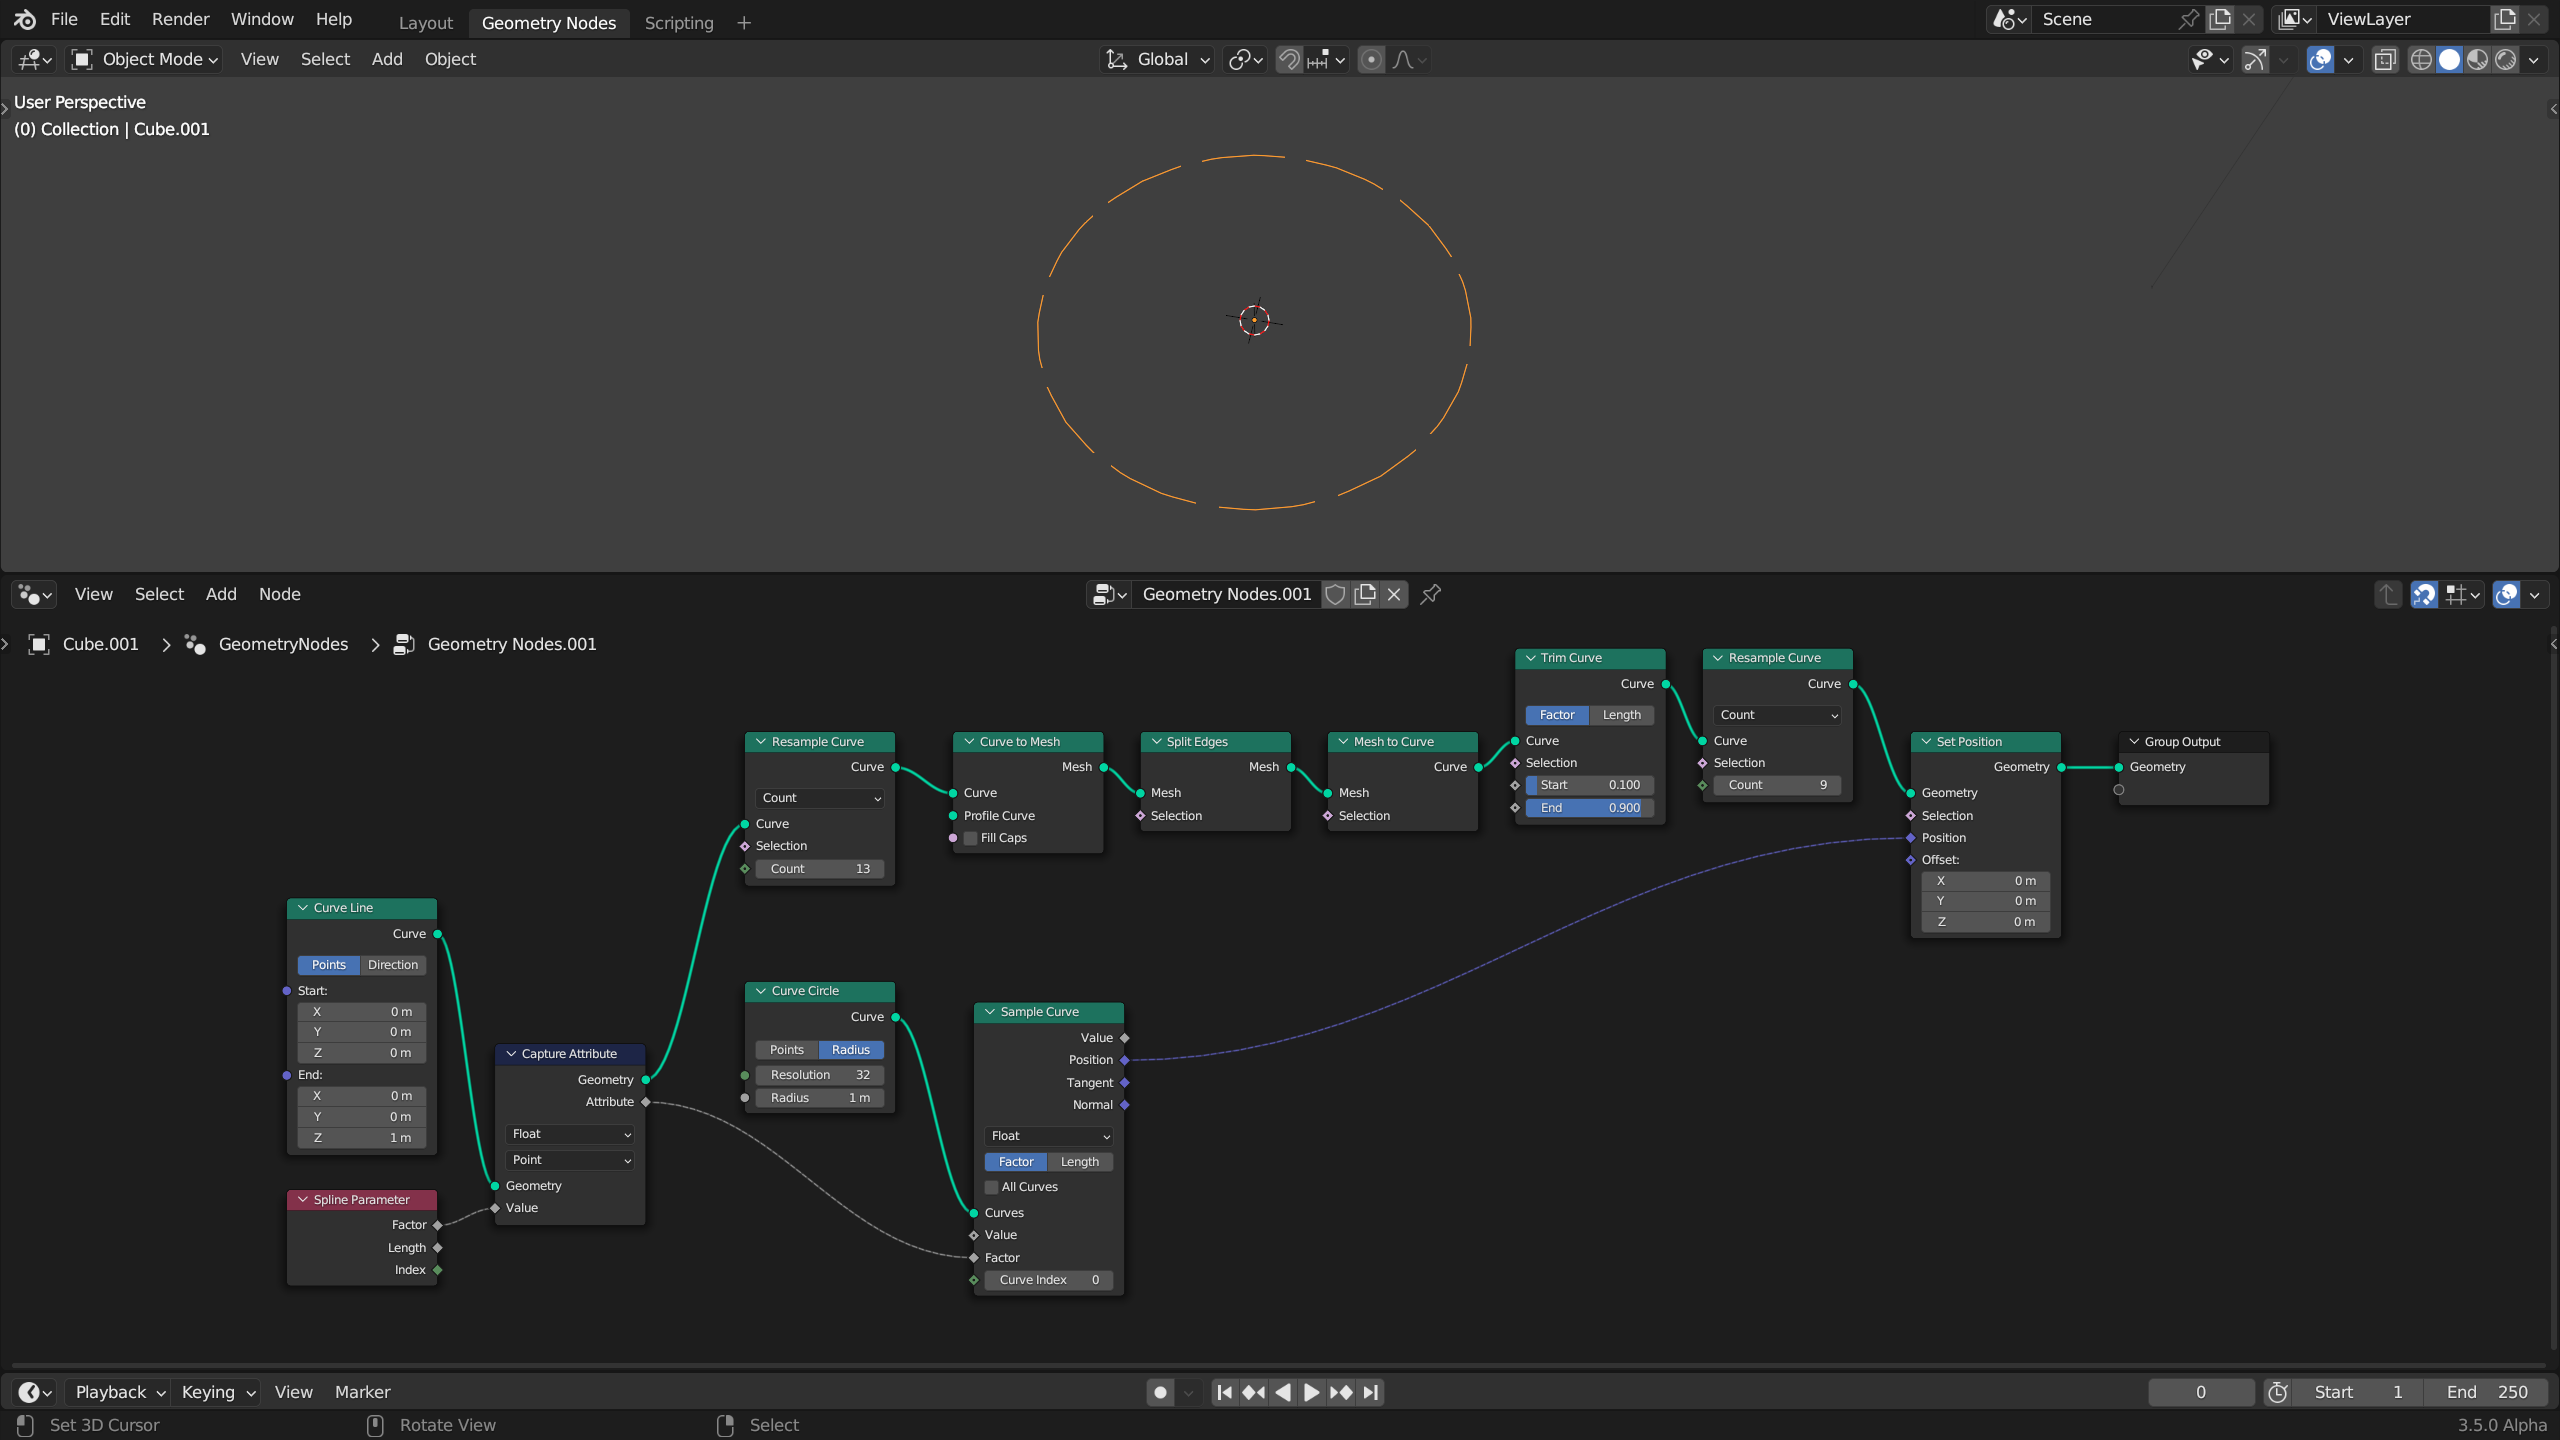Play the animation forward
Viewport: 2560px width, 1440px height.
coord(1312,1392)
